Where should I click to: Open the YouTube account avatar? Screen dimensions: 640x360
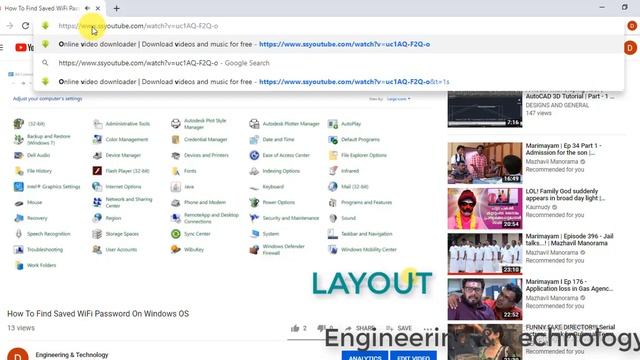click(x=630, y=48)
